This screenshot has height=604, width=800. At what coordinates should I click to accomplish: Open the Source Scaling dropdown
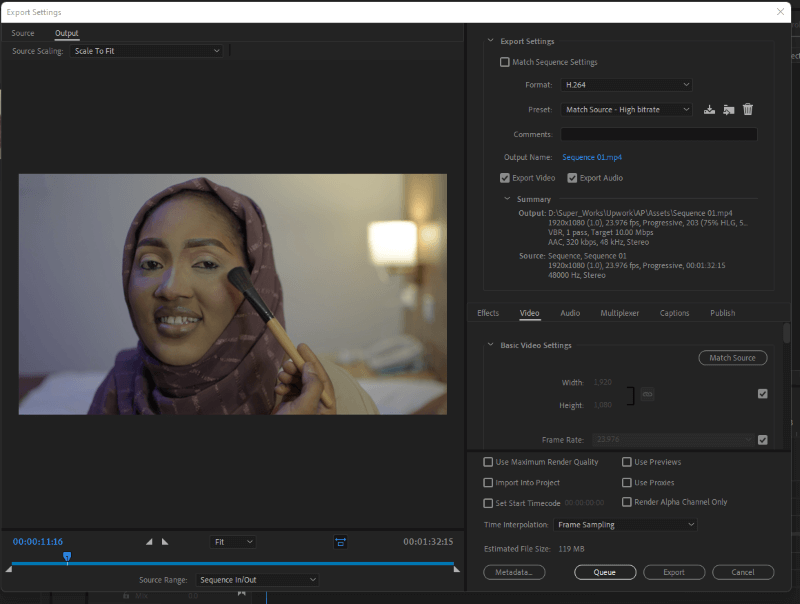click(146, 51)
